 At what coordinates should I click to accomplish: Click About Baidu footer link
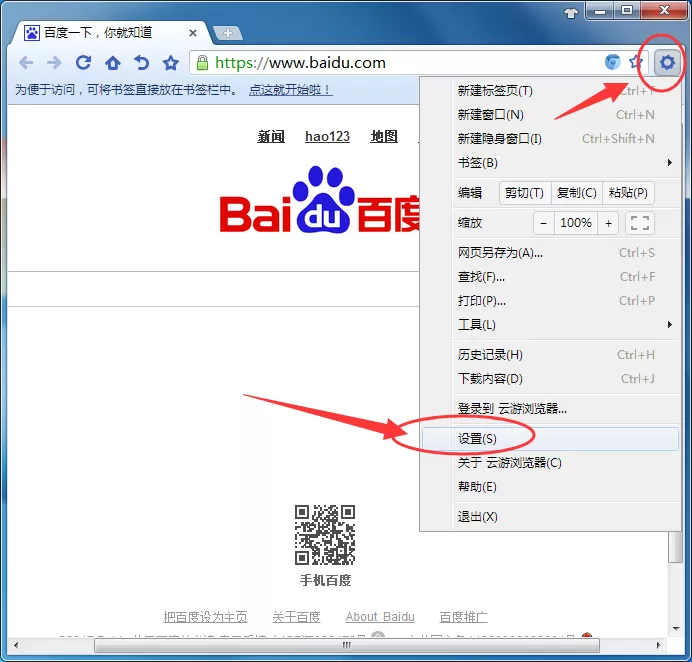pos(380,617)
